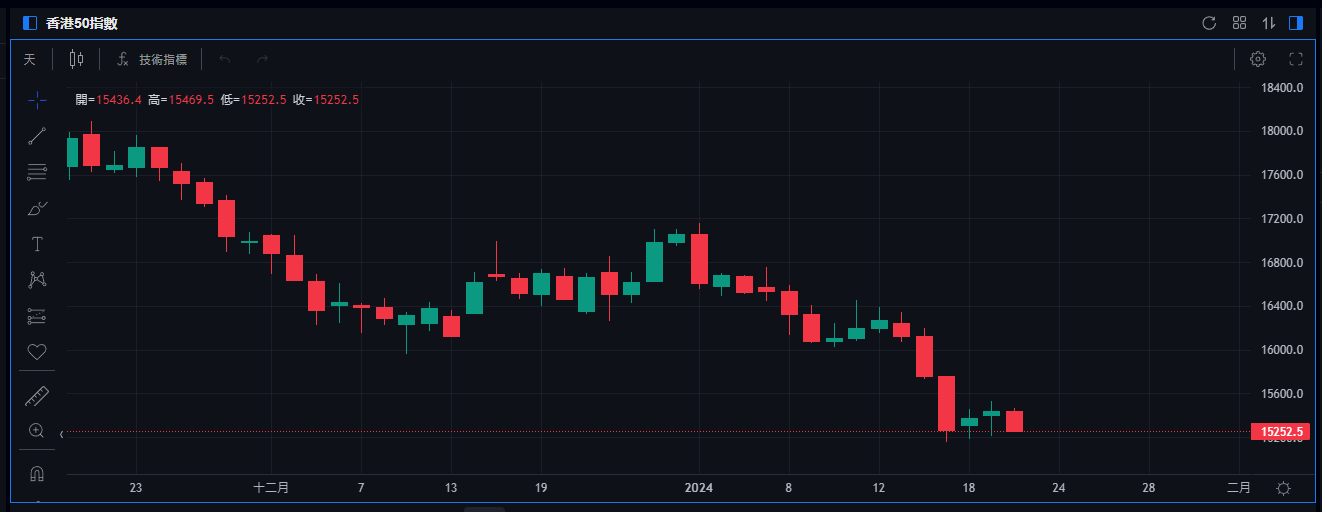Click the 香港50指數 chart title

82,23
